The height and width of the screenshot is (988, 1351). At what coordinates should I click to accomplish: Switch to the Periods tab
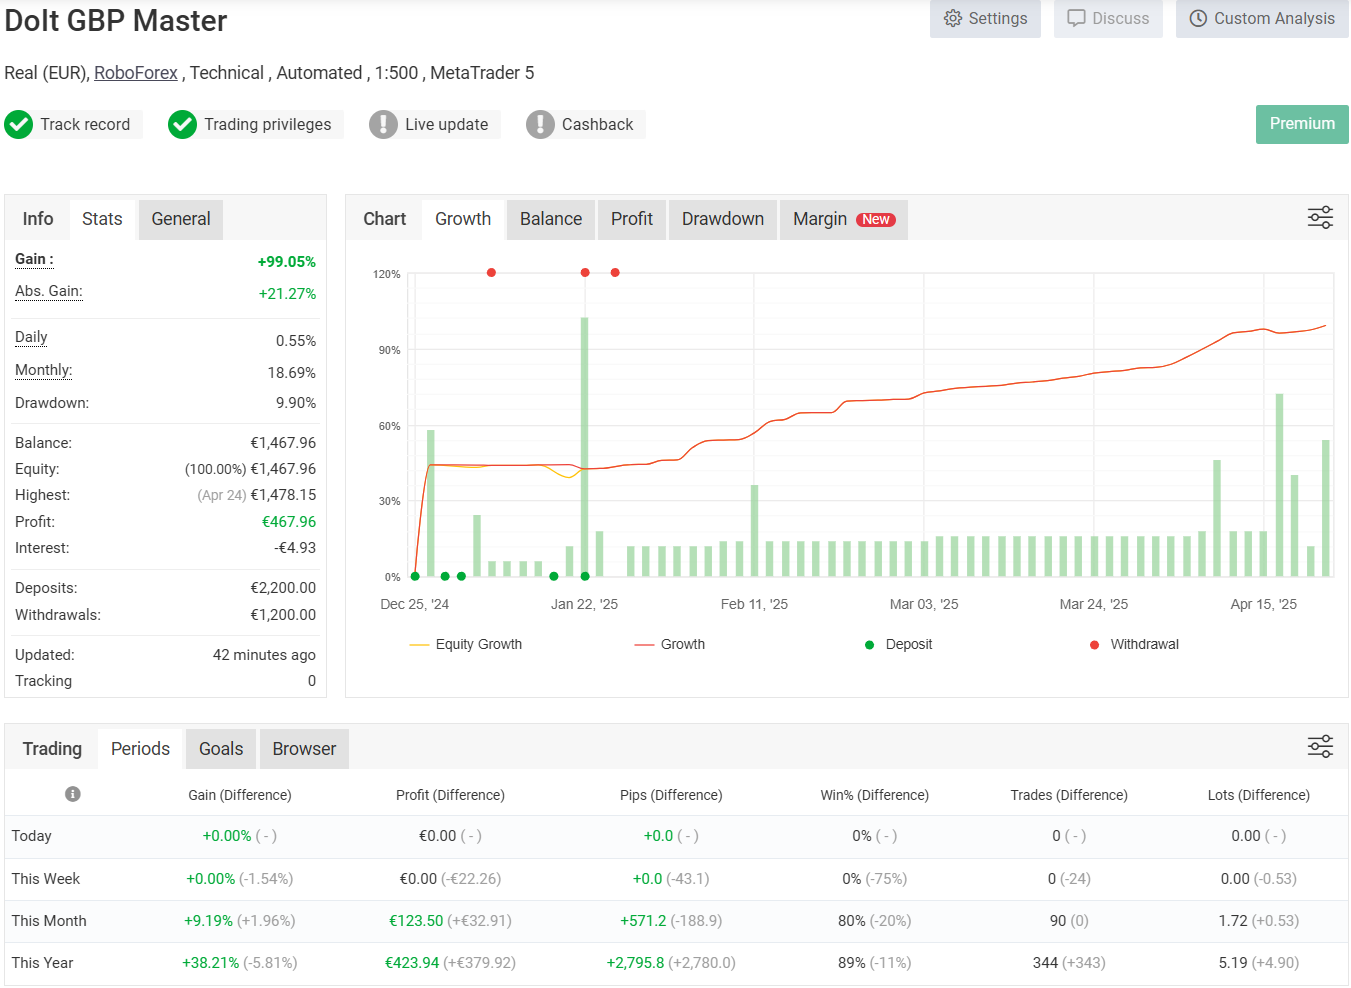tap(140, 749)
